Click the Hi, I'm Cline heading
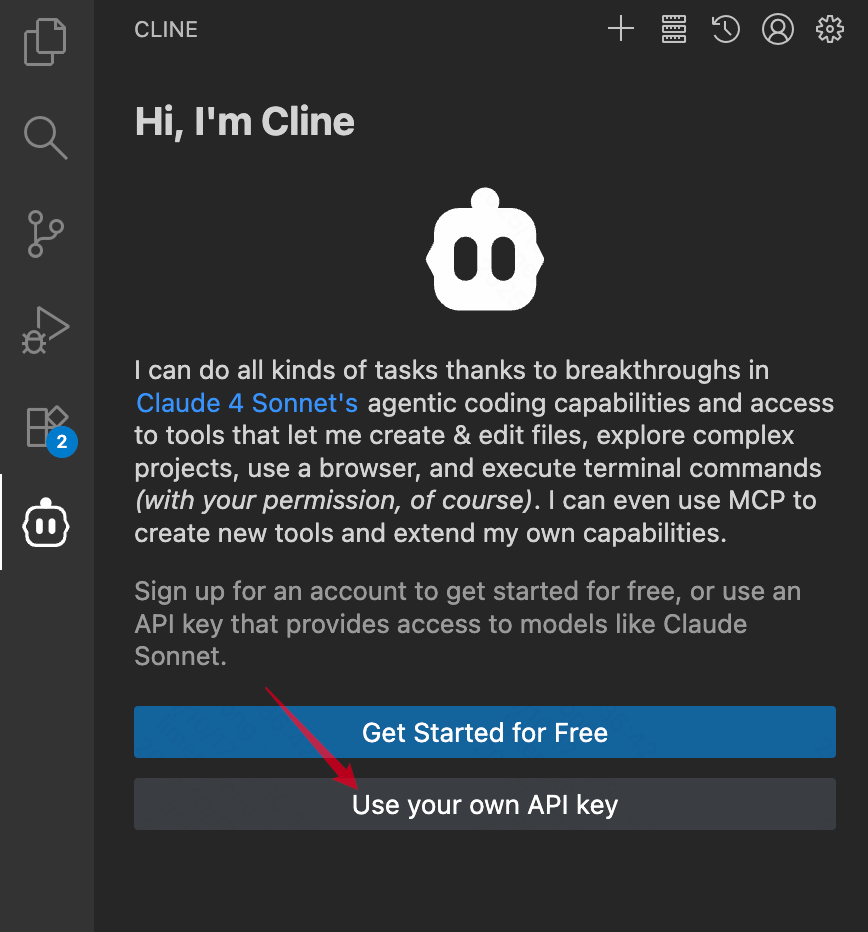The height and width of the screenshot is (932, 868). (244, 122)
